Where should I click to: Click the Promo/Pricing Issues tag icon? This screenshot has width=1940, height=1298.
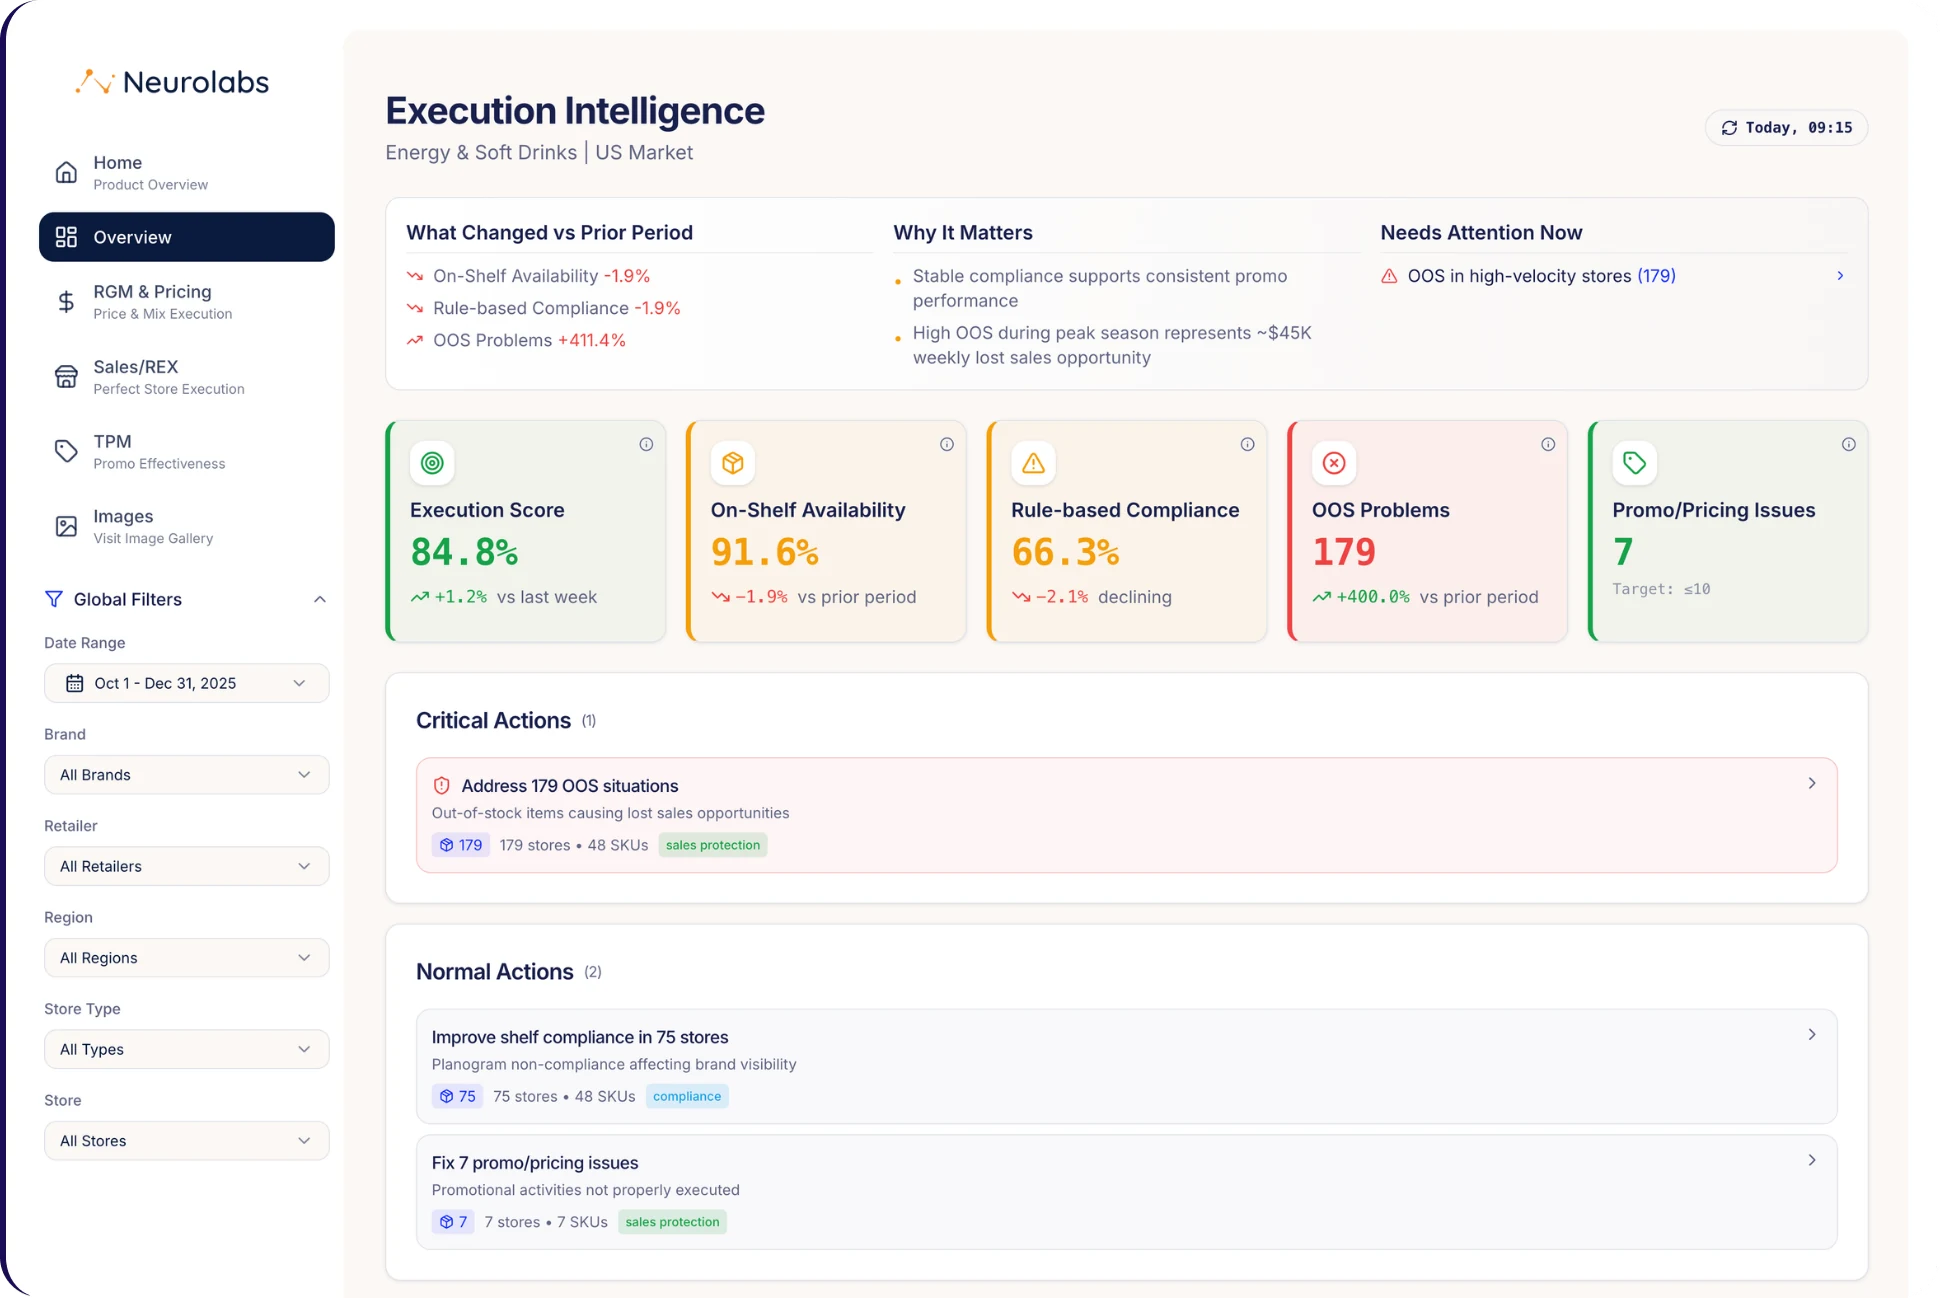click(1635, 463)
